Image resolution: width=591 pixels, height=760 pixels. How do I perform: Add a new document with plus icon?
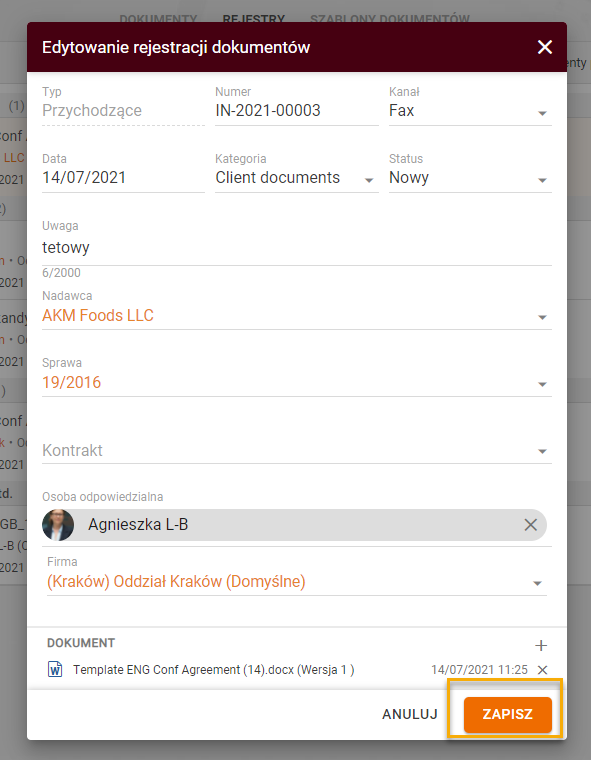click(541, 646)
